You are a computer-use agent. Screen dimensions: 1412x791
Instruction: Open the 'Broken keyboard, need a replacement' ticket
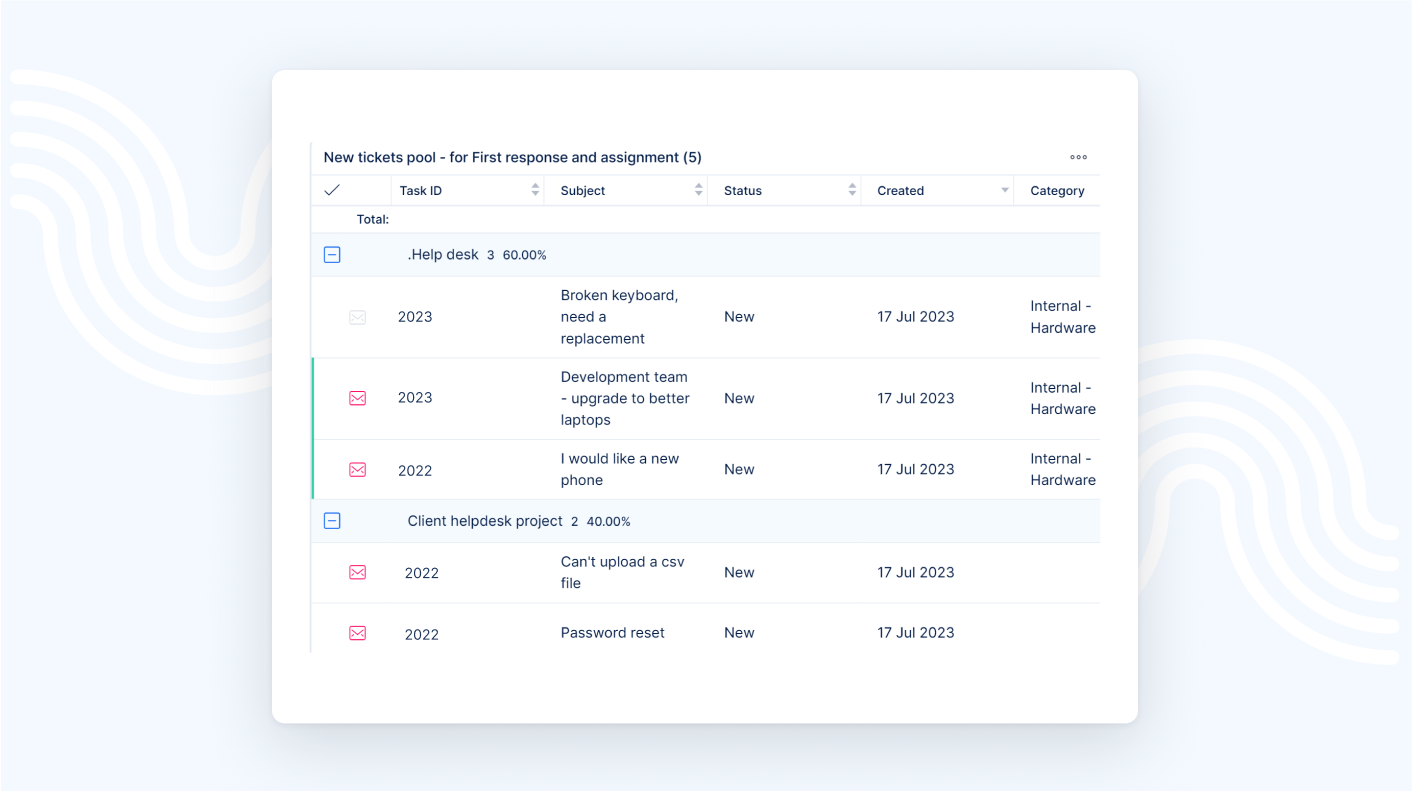pos(618,317)
